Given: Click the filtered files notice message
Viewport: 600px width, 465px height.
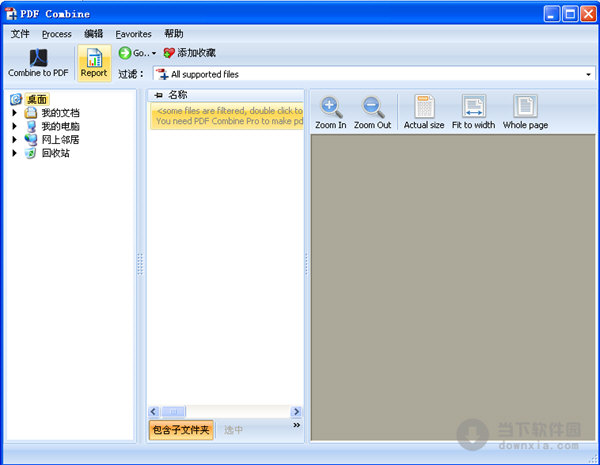Looking at the screenshot, I should [x=228, y=116].
